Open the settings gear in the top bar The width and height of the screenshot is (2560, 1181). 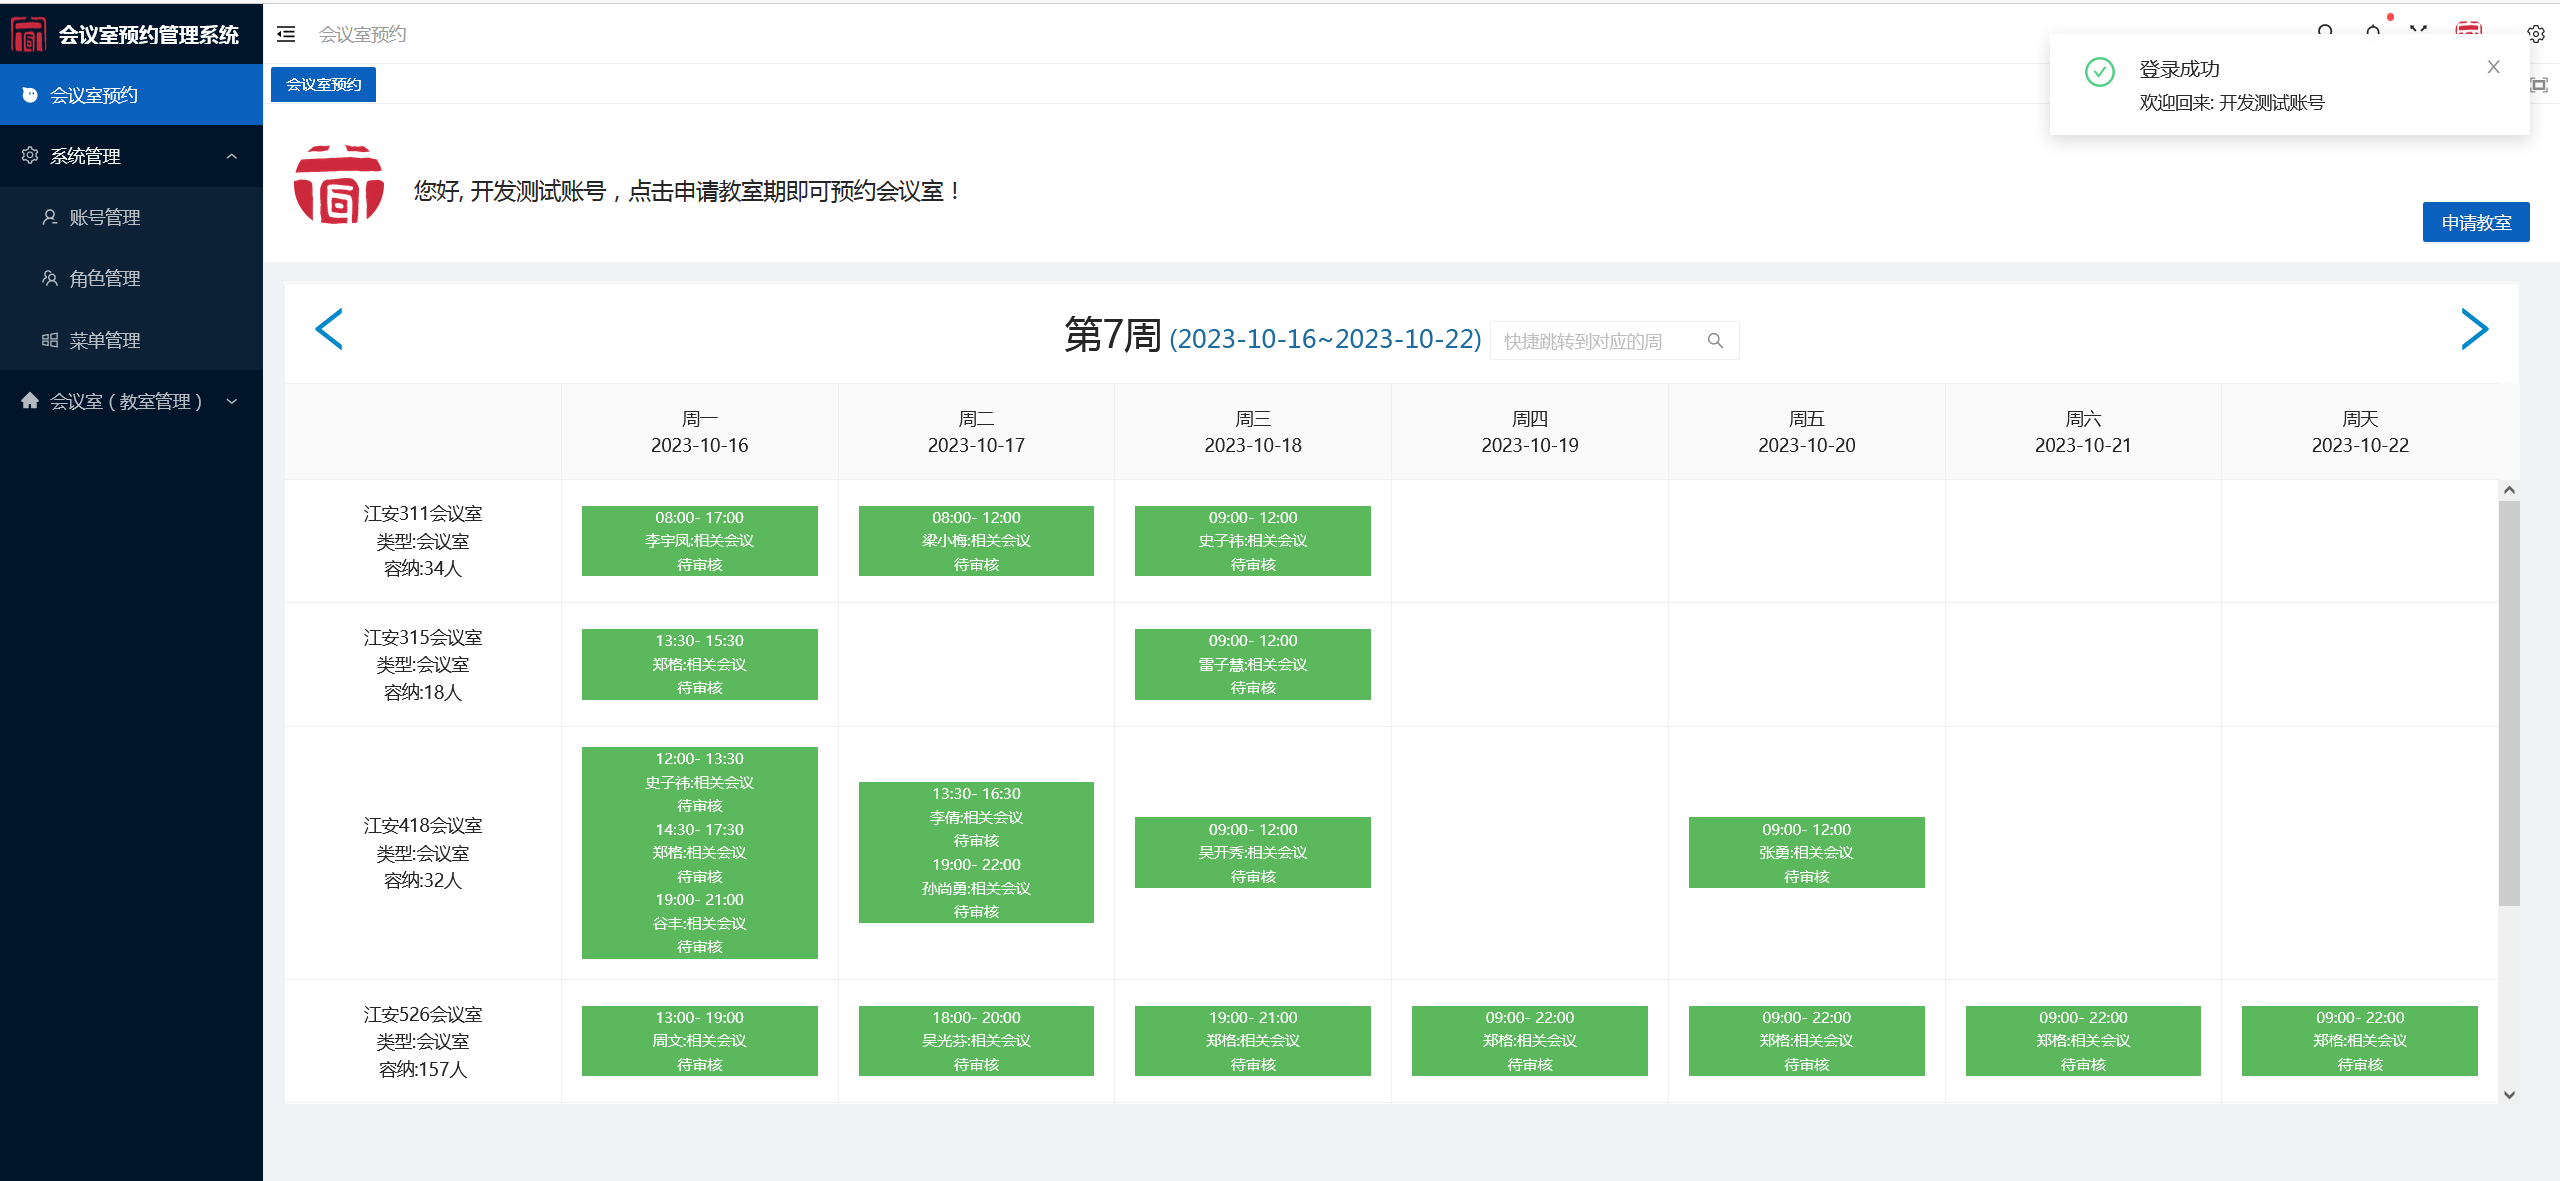tap(2536, 34)
